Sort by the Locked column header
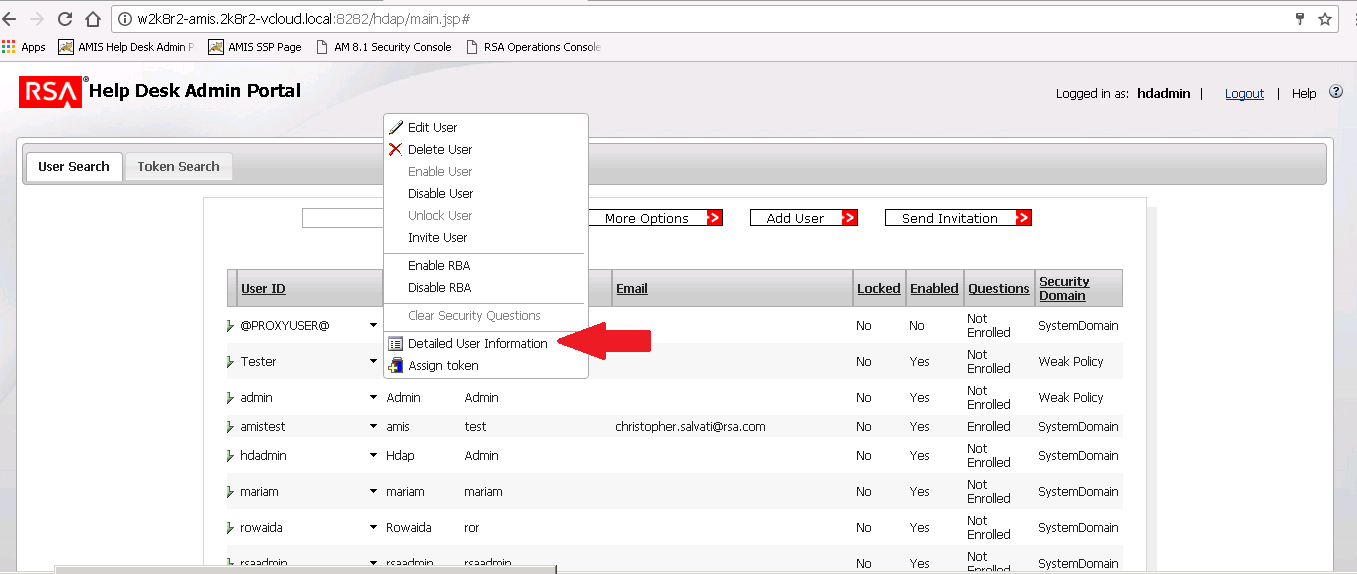1357x574 pixels. pyautogui.click(x=879, y=288)
